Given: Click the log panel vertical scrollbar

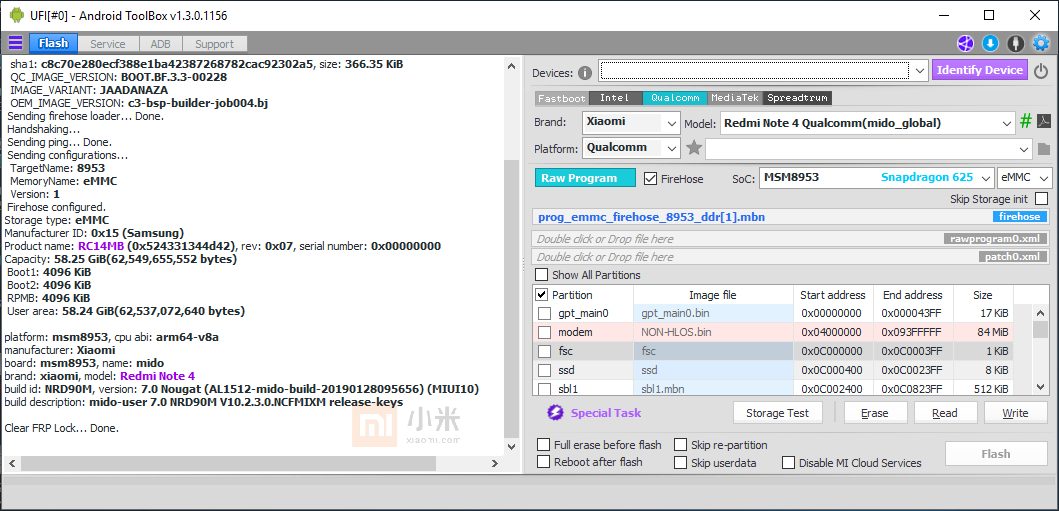Looking at the screenshot, I should pos(513,257).
